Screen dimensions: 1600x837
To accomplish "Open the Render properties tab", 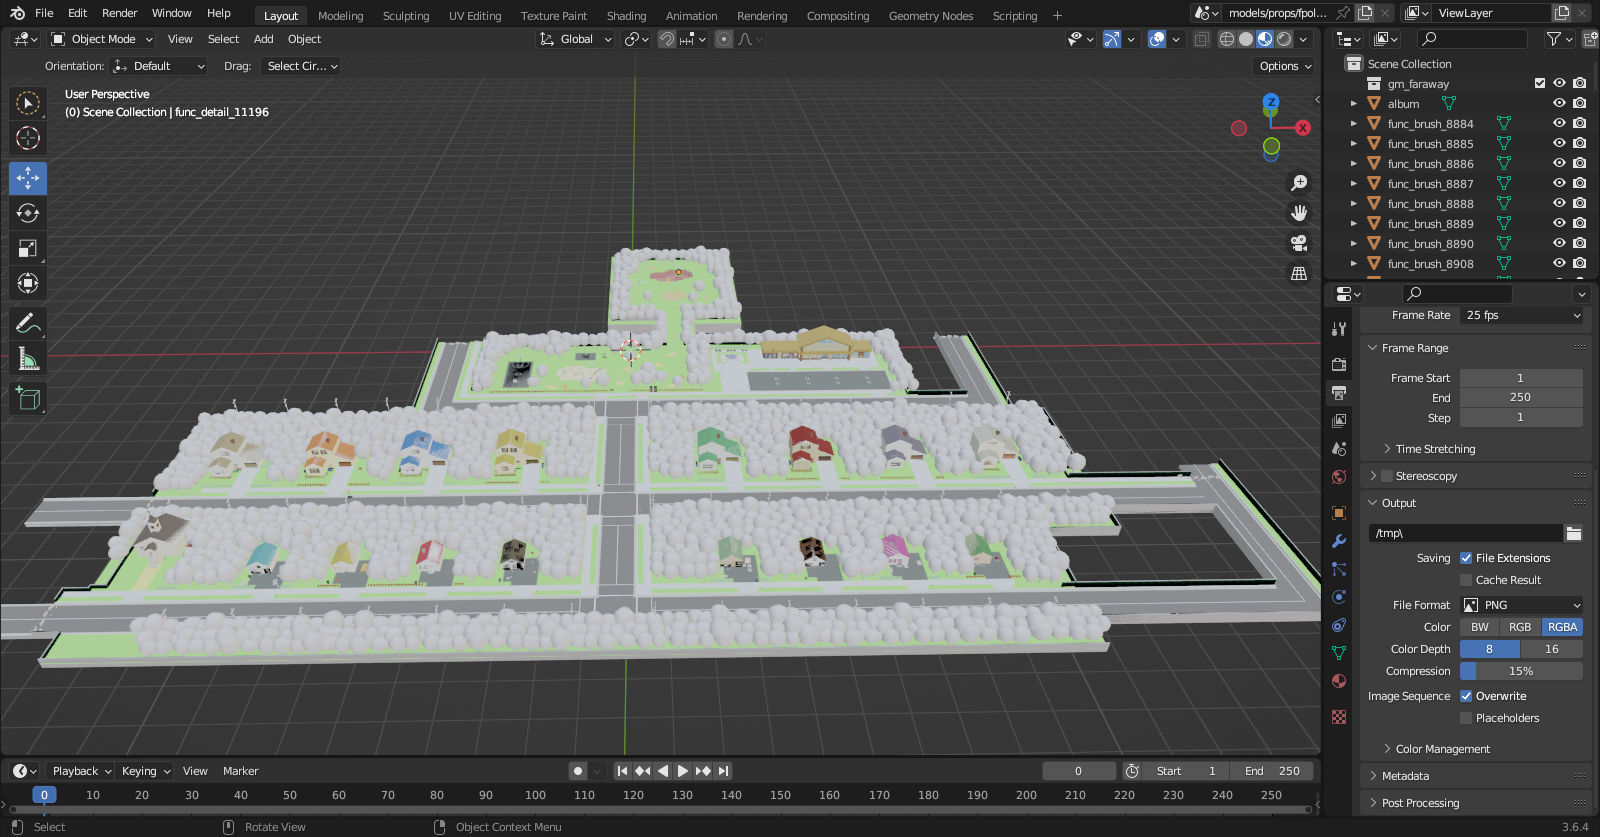I will click(x=1339, y=365).
